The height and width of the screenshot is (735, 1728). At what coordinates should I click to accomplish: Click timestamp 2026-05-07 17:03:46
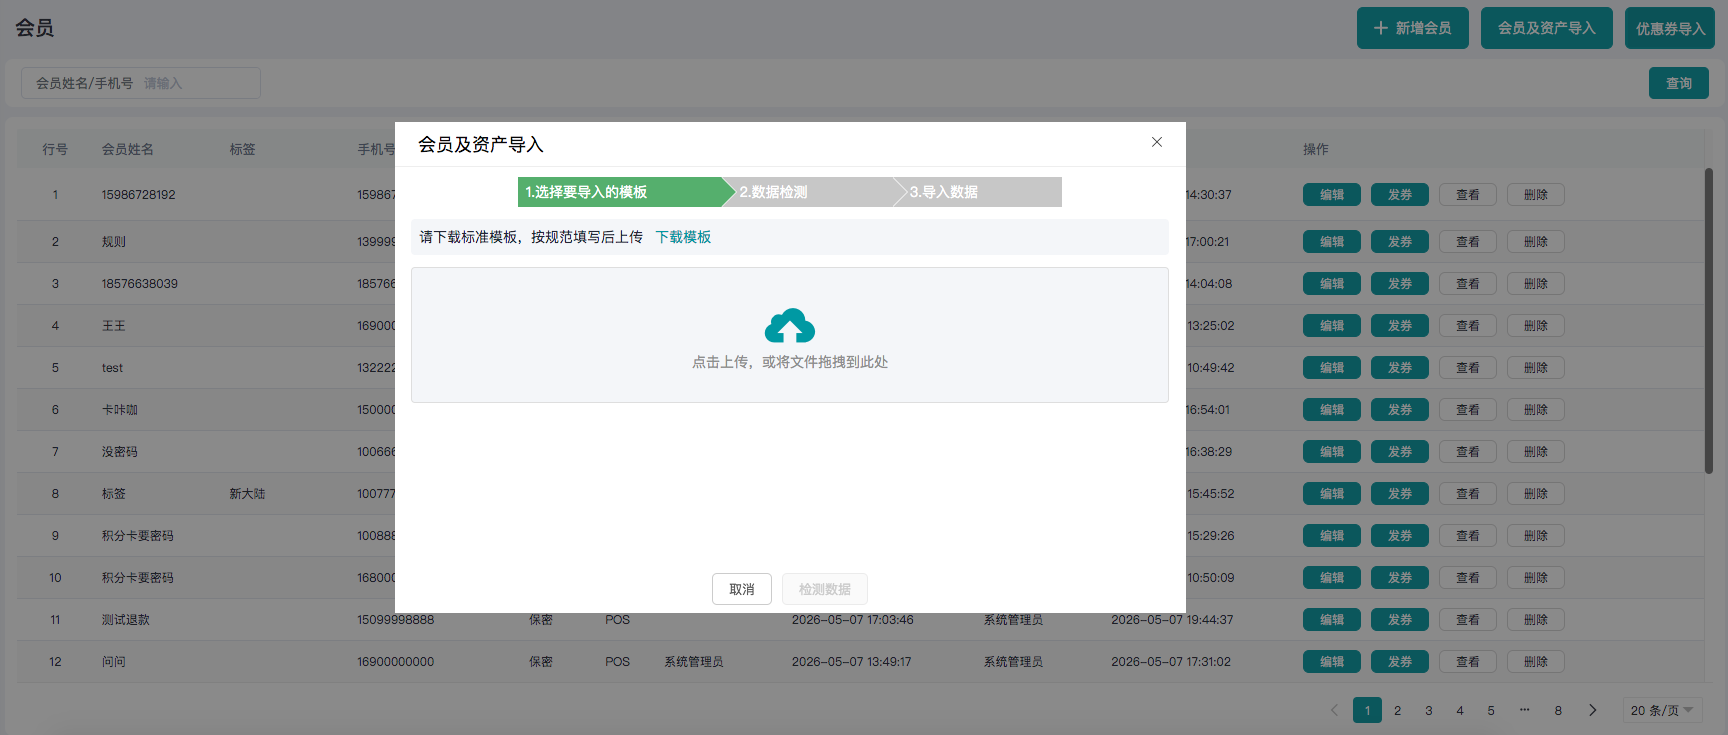pos(852,620)
